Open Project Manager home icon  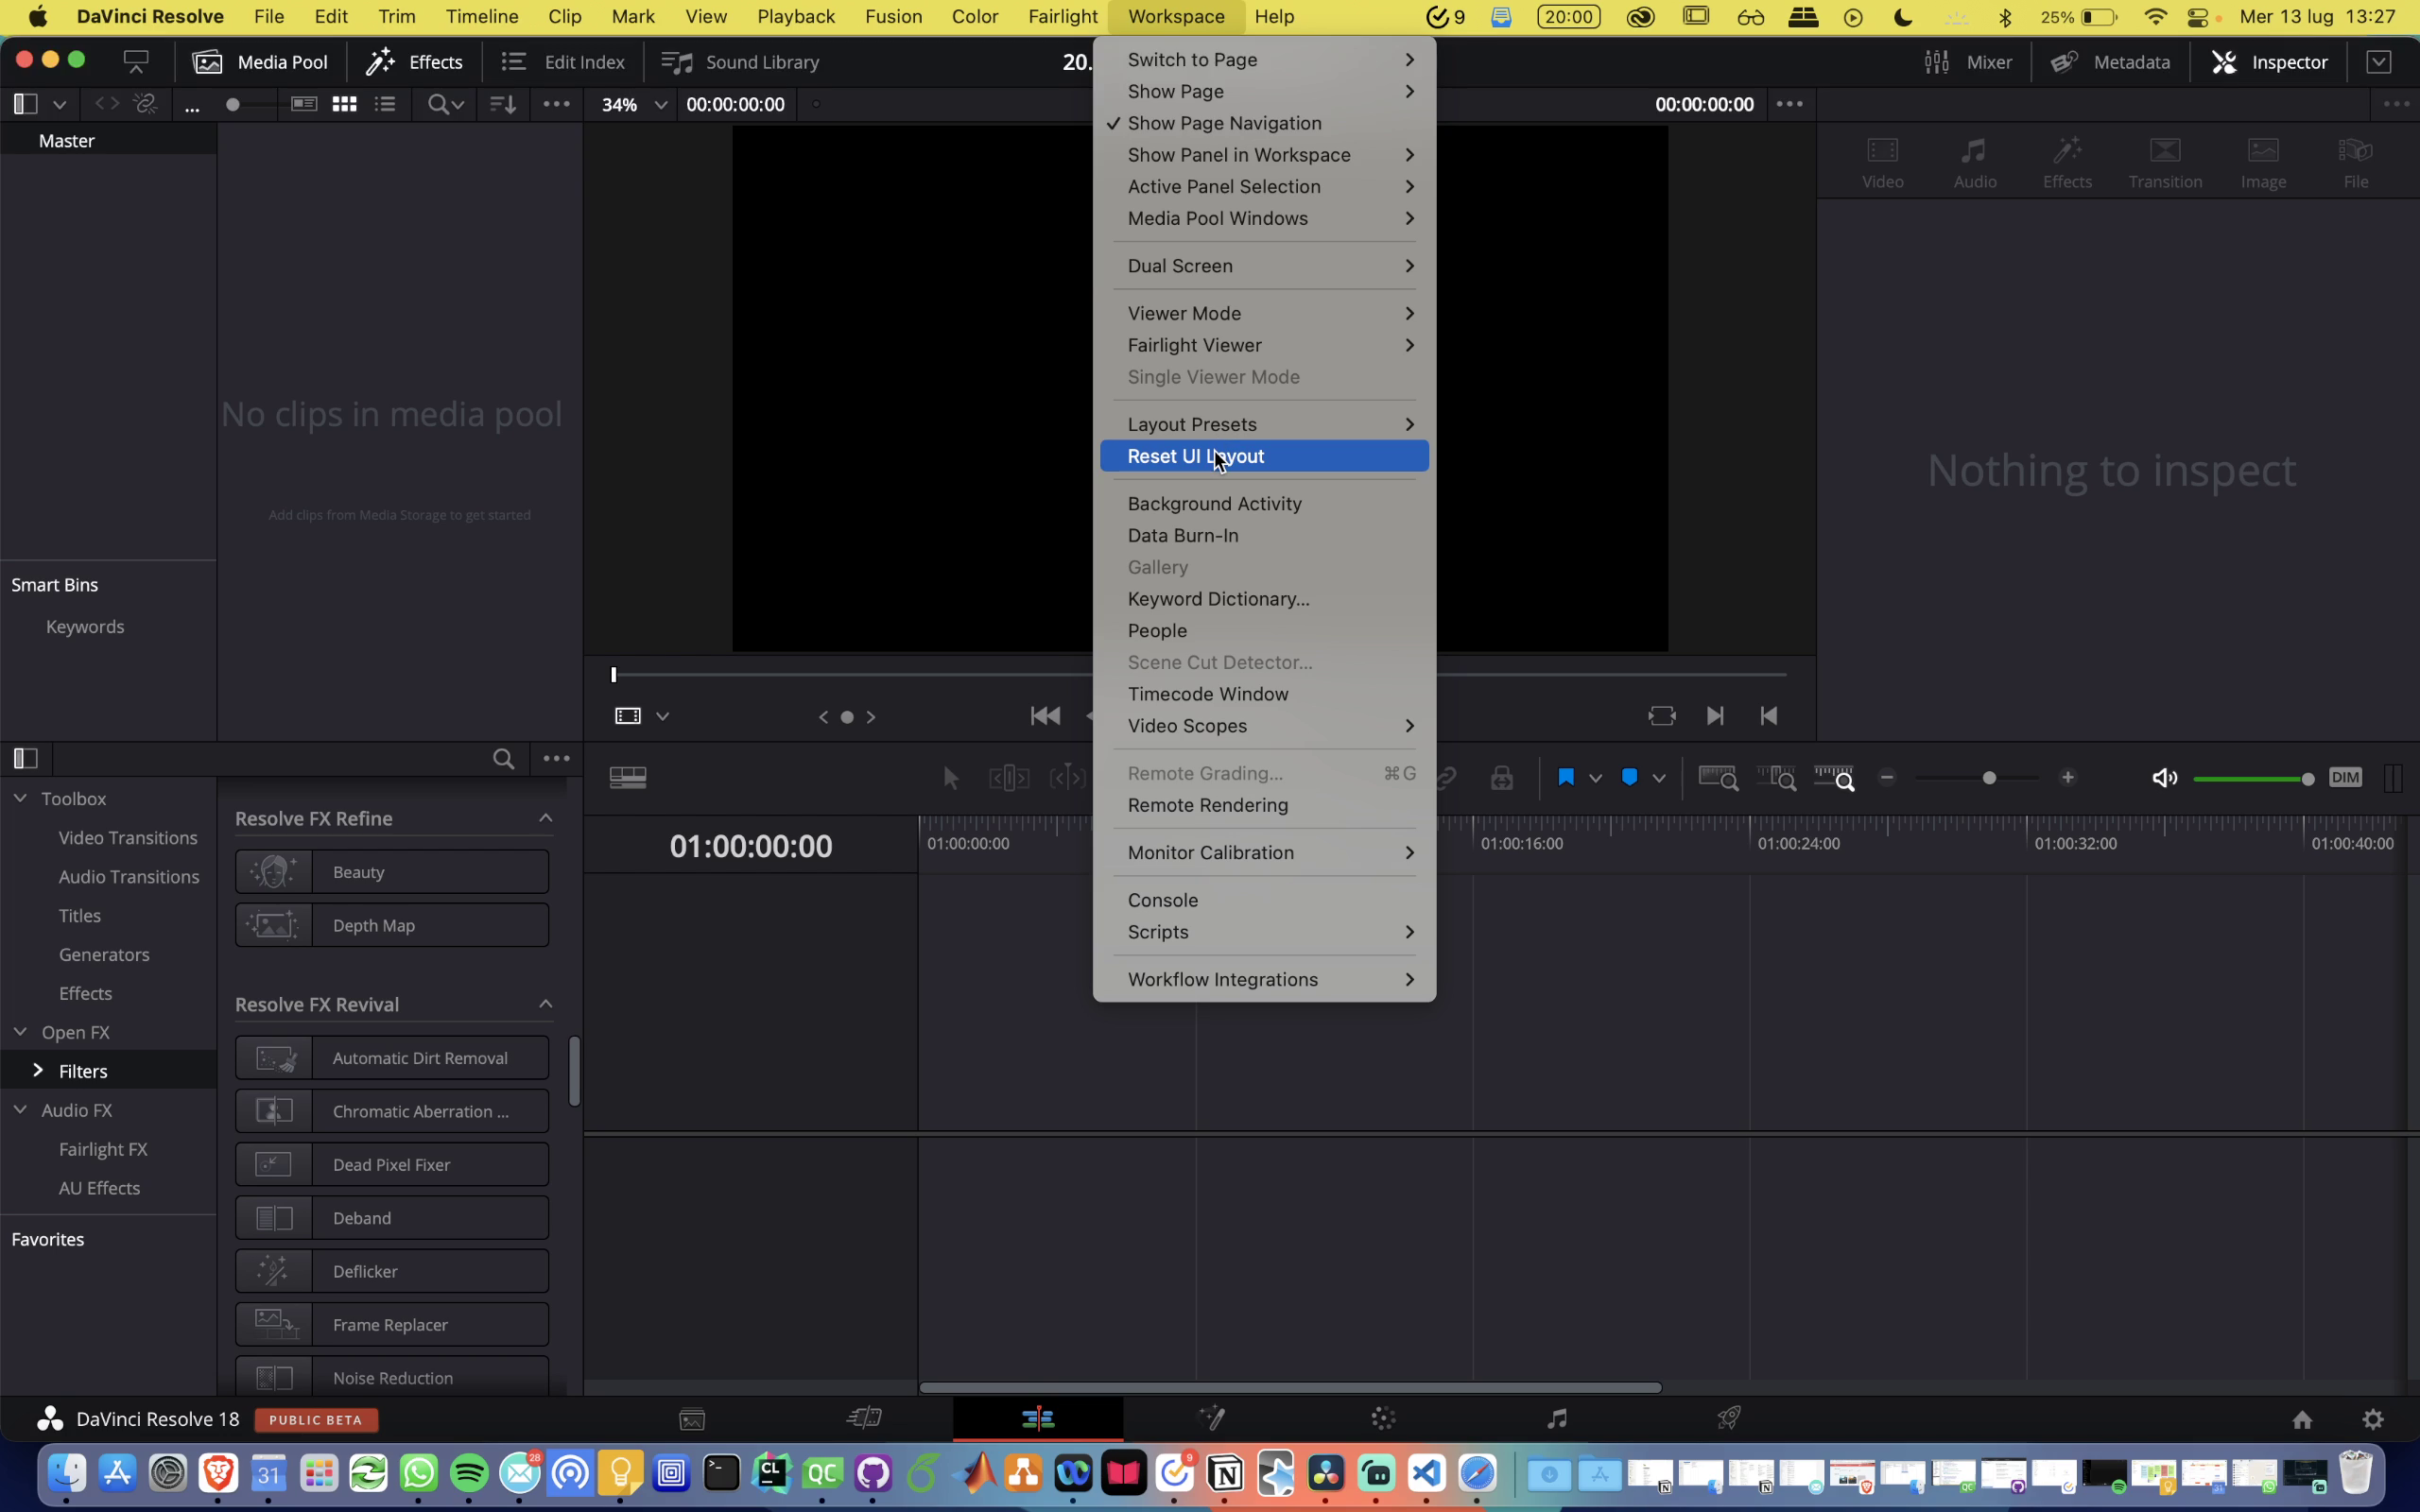[x=2303, y=1420]
